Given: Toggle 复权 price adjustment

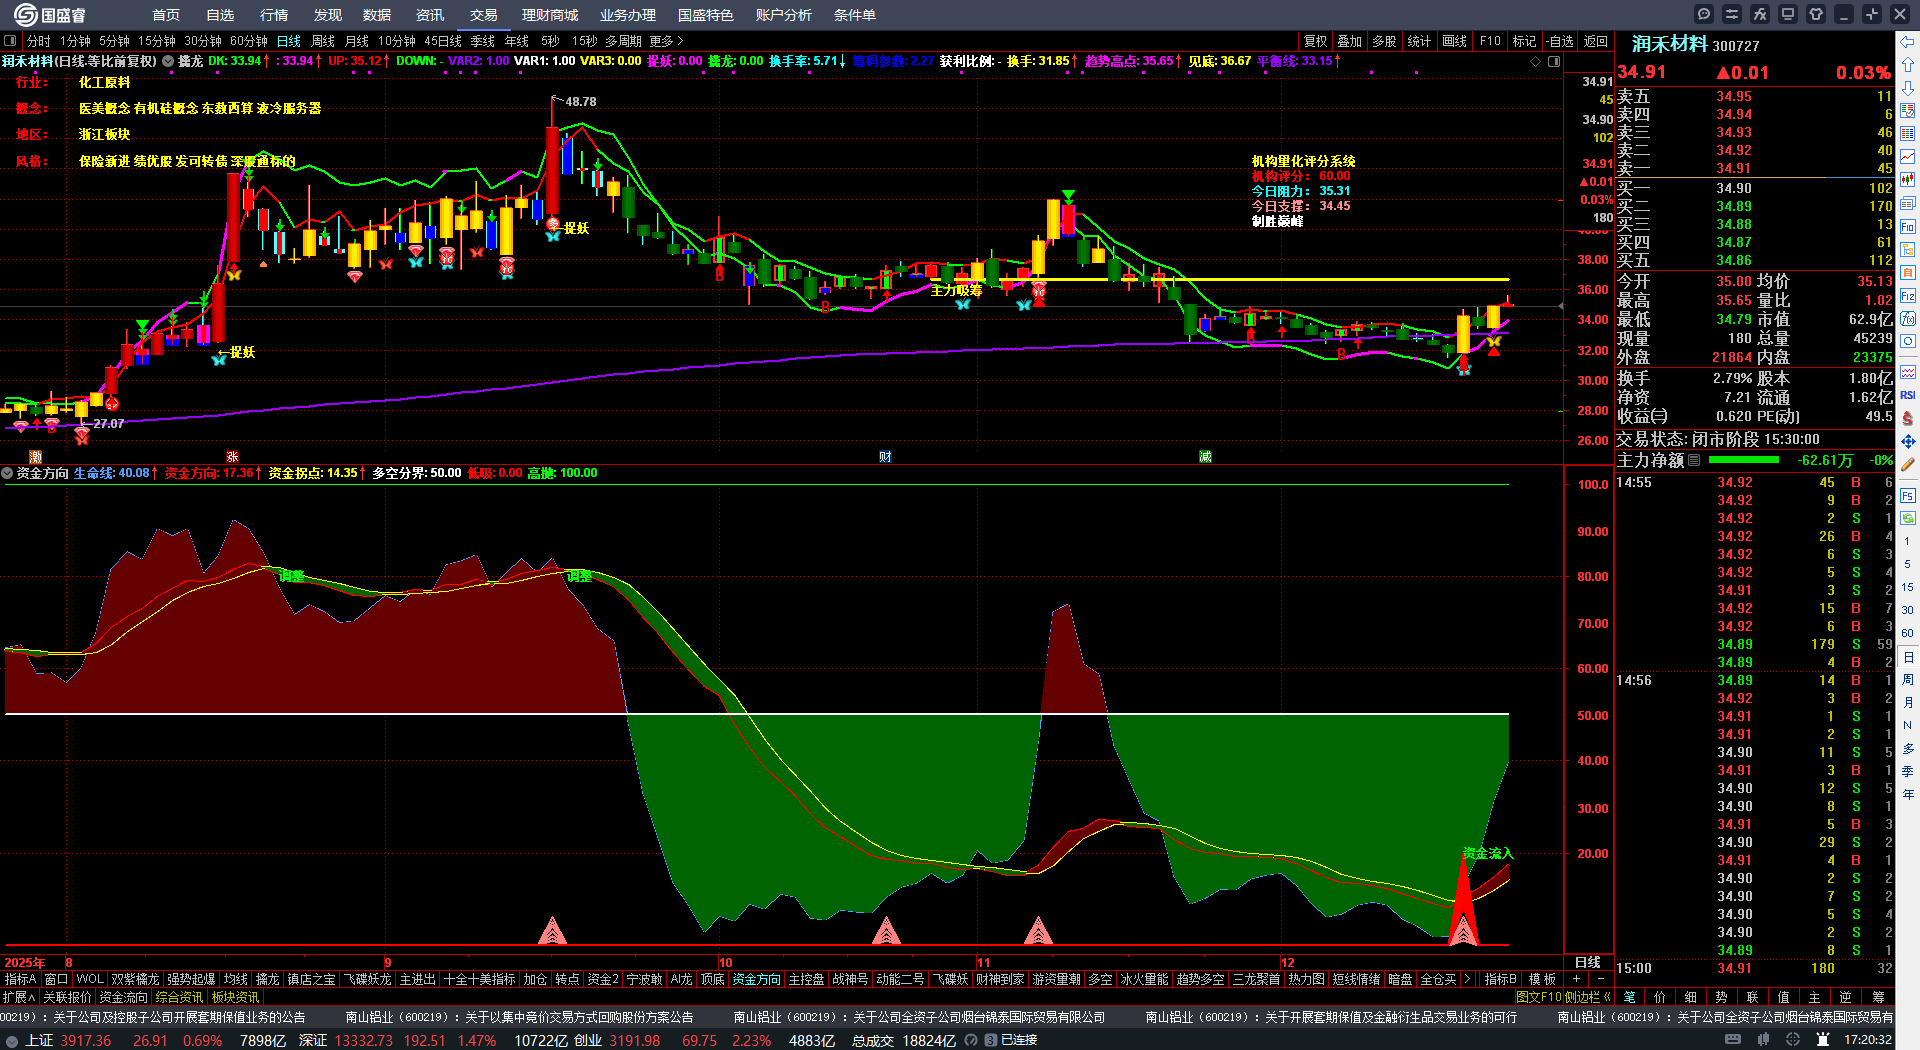Looking at the screenshot, I should [x=1315, y=41].
